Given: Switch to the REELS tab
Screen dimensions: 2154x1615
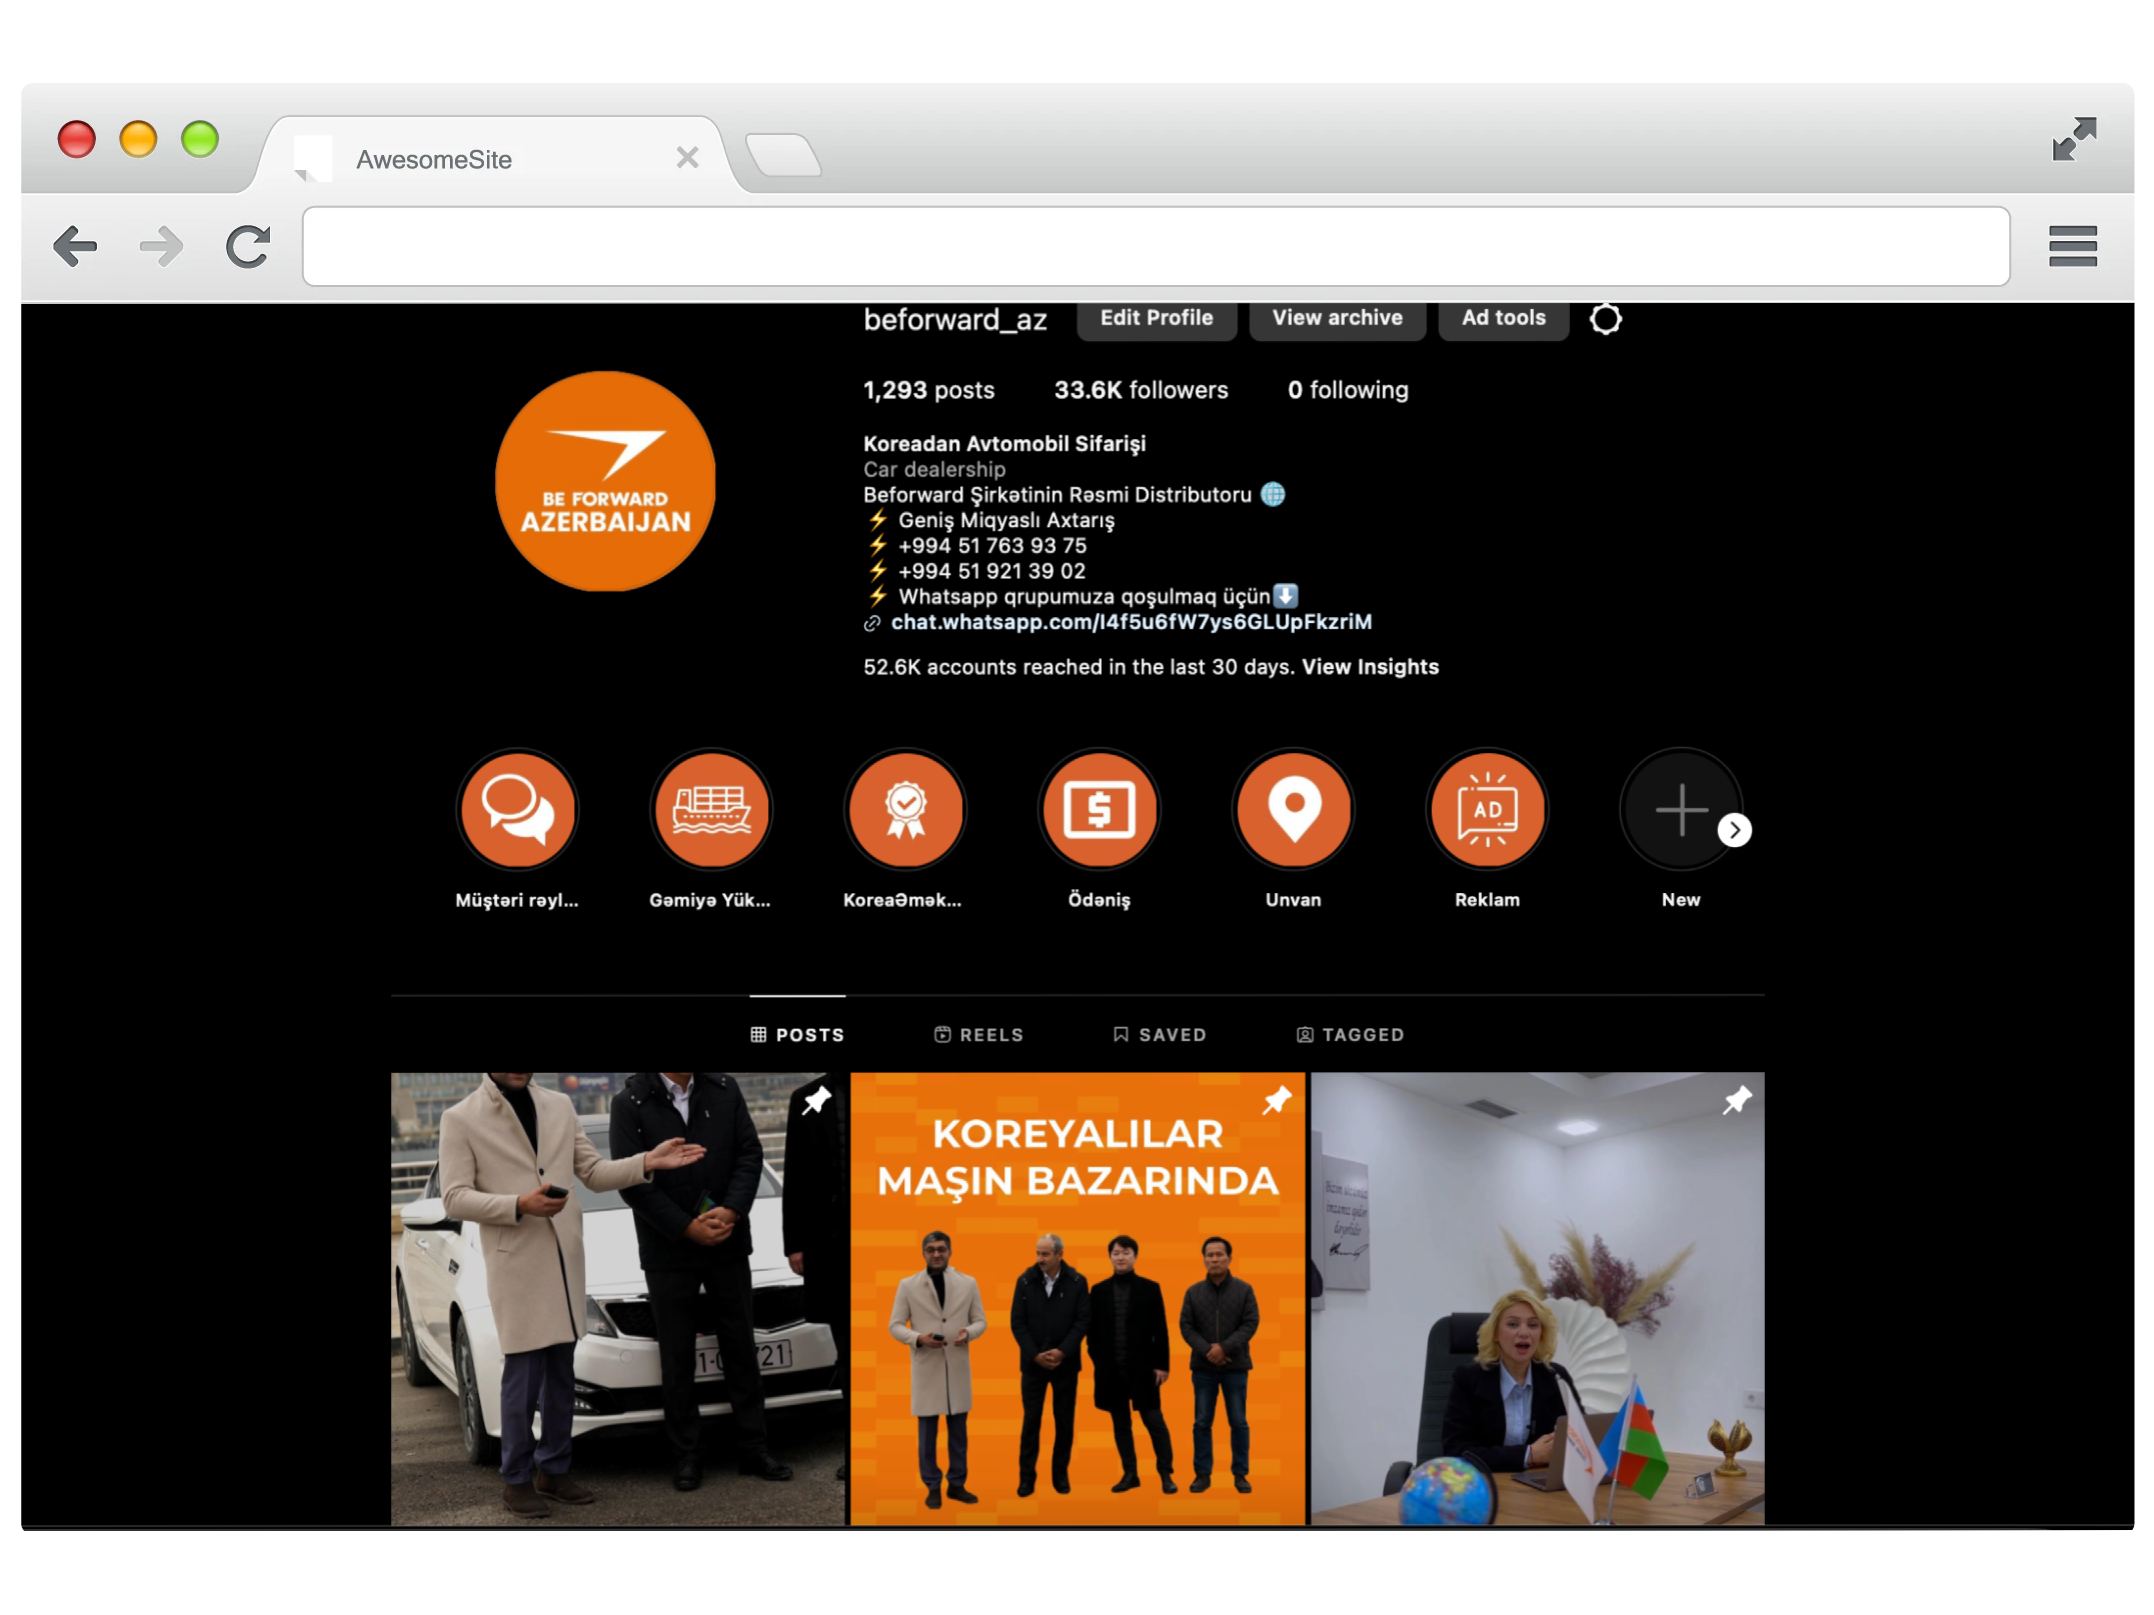Looking at the screenshot, I should coord(980,1033).
